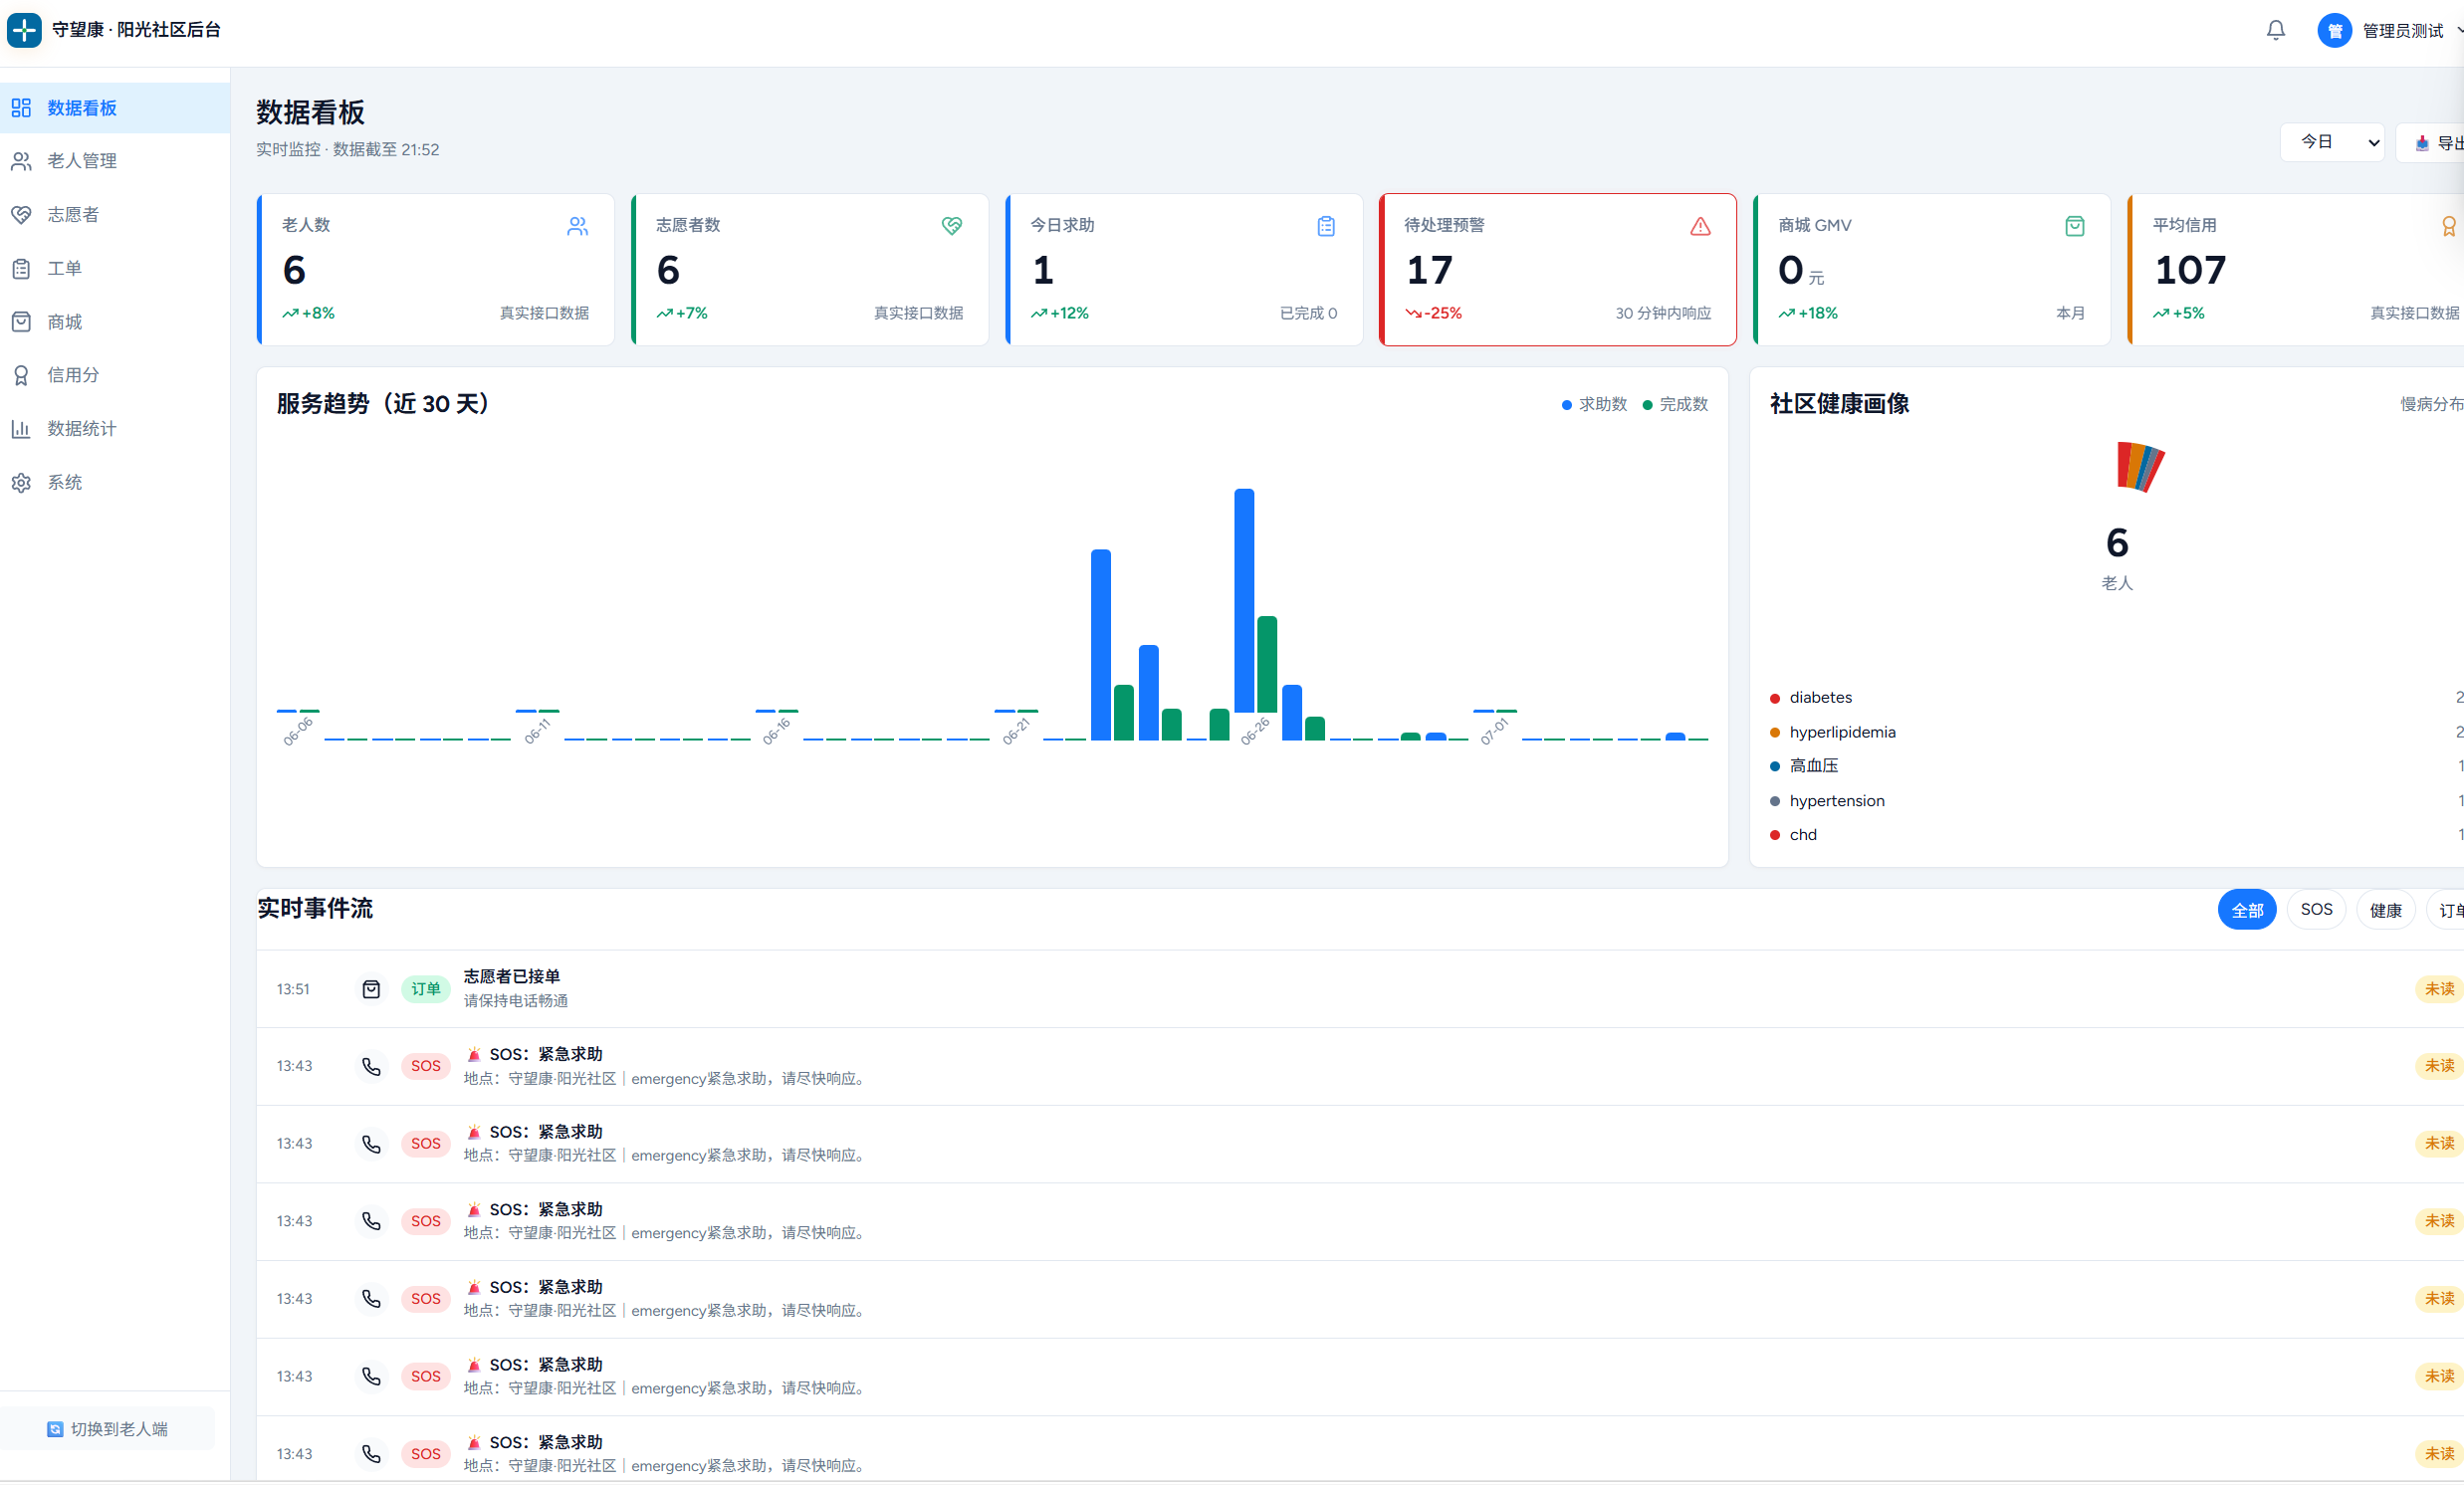Click the phone icon in the last 13:43 SOS row

pos(371,1454)
